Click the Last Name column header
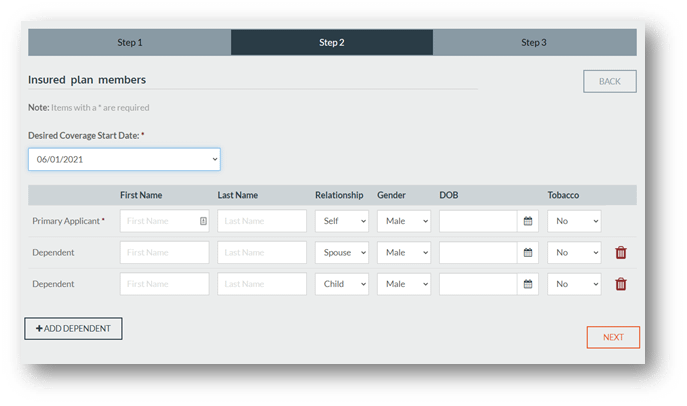 tap(237, 195)
